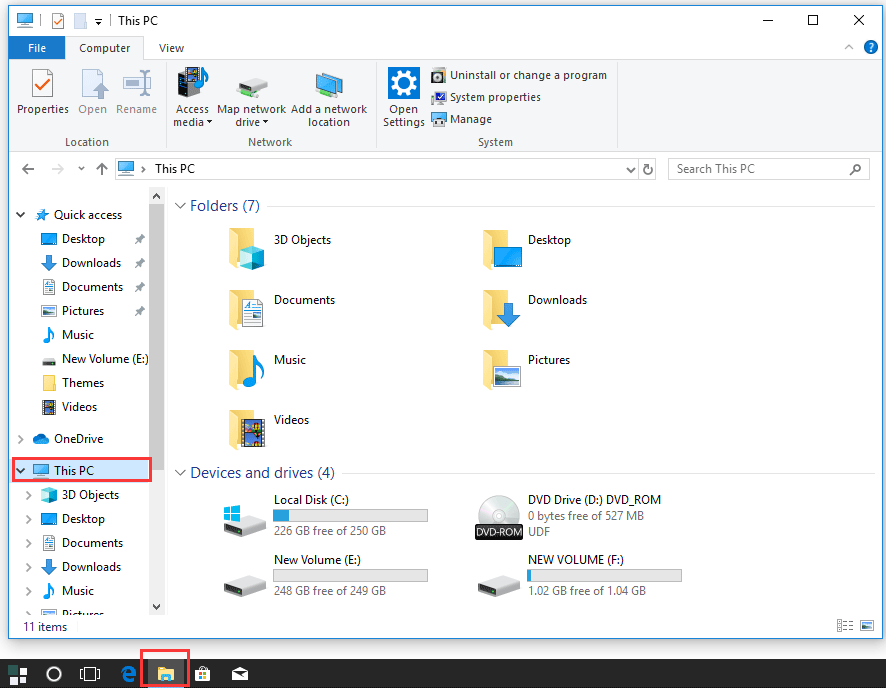Select Pictures under Quick access

(x=82, y=311)
